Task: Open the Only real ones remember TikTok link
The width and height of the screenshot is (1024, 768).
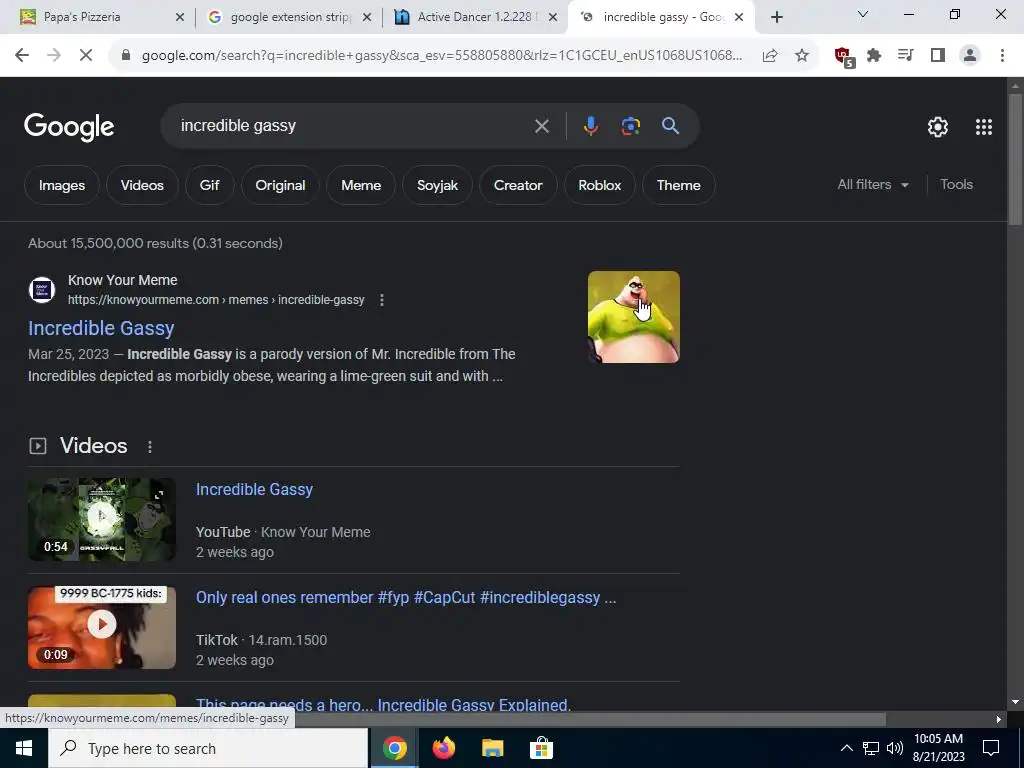Action: point(406,598)
